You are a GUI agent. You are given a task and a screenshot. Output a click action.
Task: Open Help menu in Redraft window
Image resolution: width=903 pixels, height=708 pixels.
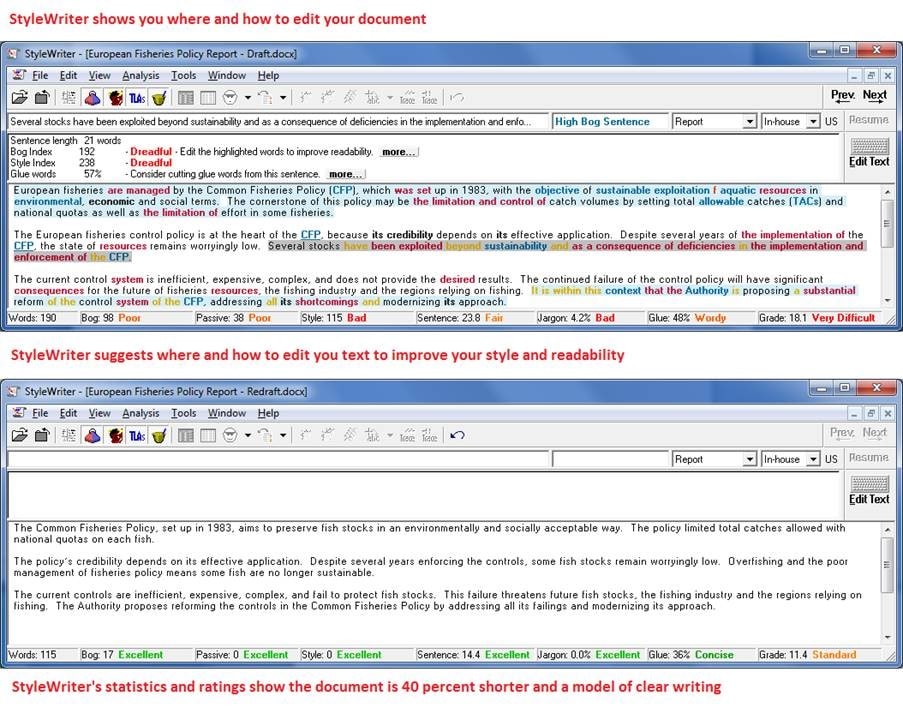pos(268,413)
